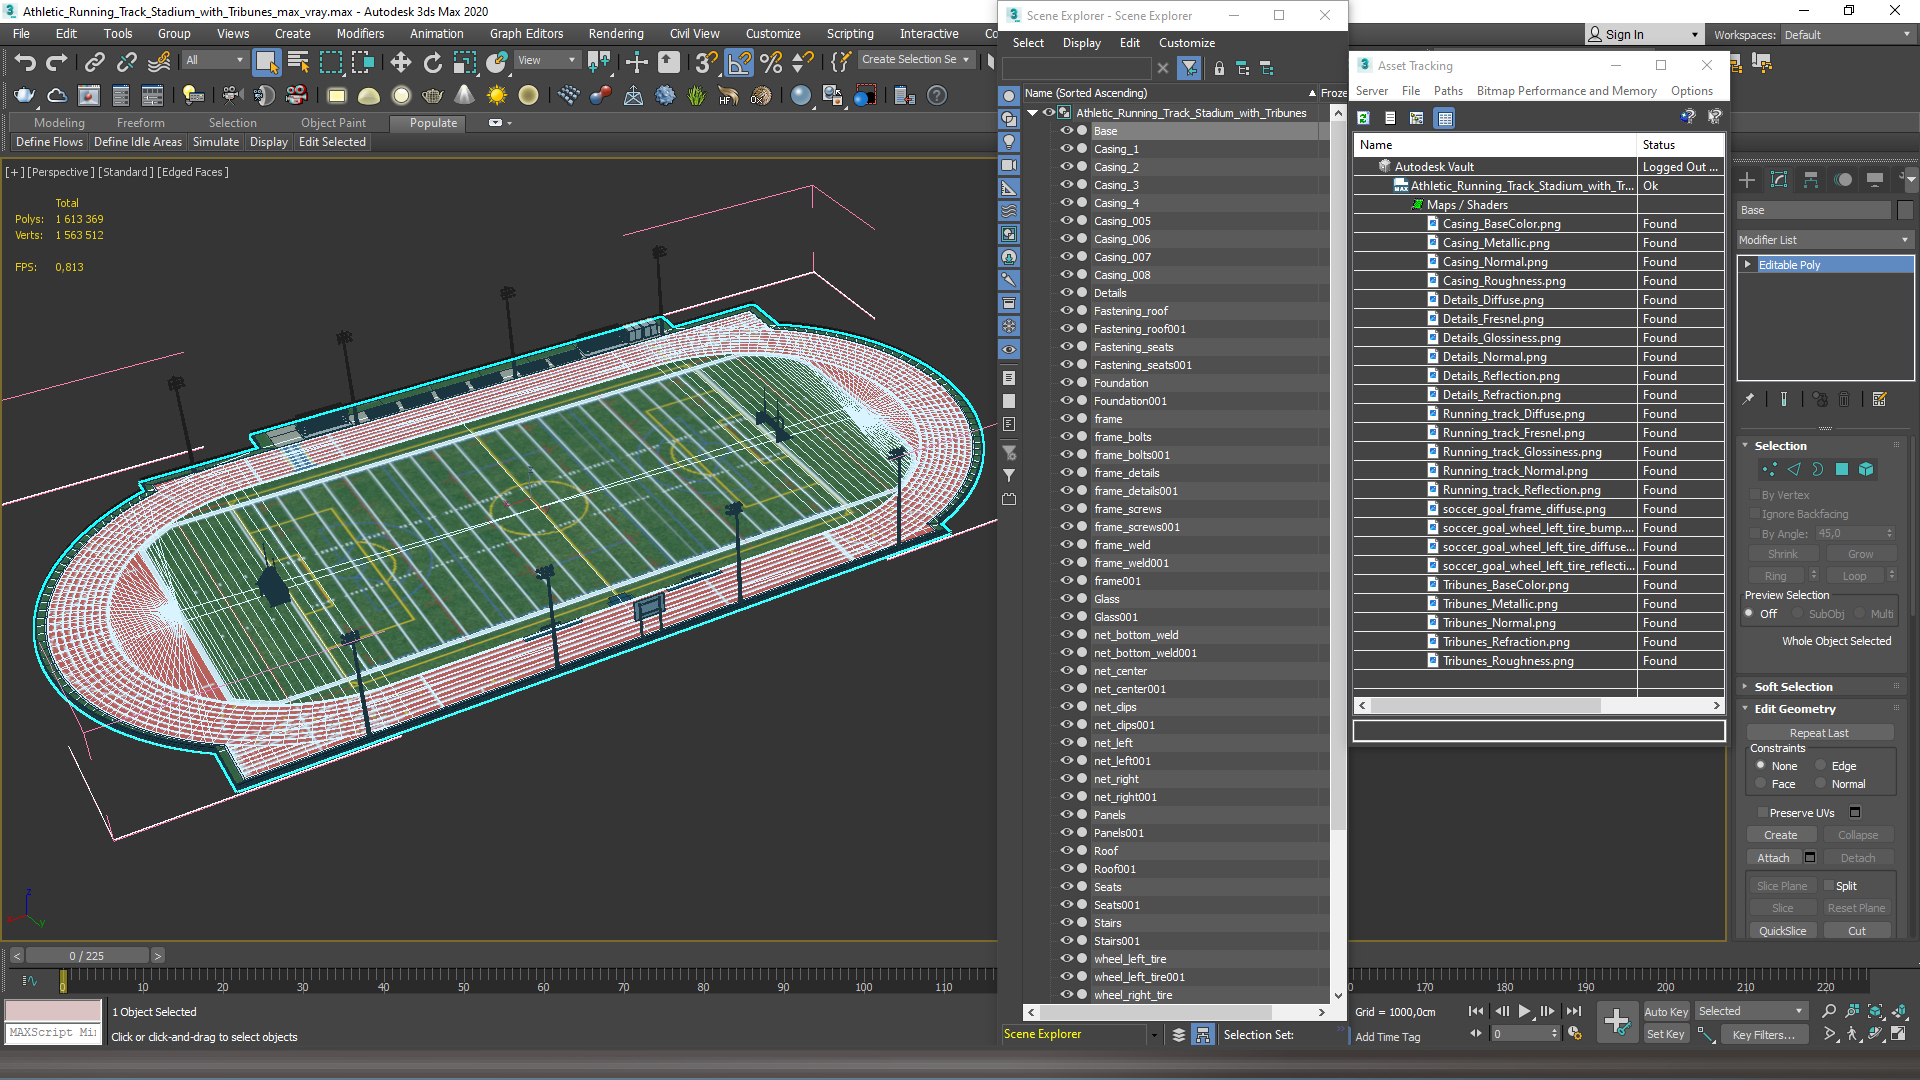This screenshot has width=1920, height=1080.
Task: Switch to the Populate ribbon tab
Action: coord(433,123)
